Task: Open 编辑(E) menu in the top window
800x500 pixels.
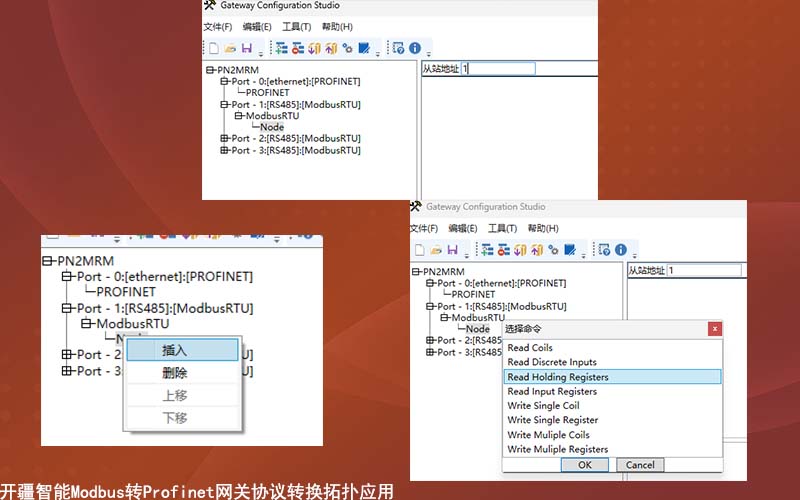Action: coord(257,27)
